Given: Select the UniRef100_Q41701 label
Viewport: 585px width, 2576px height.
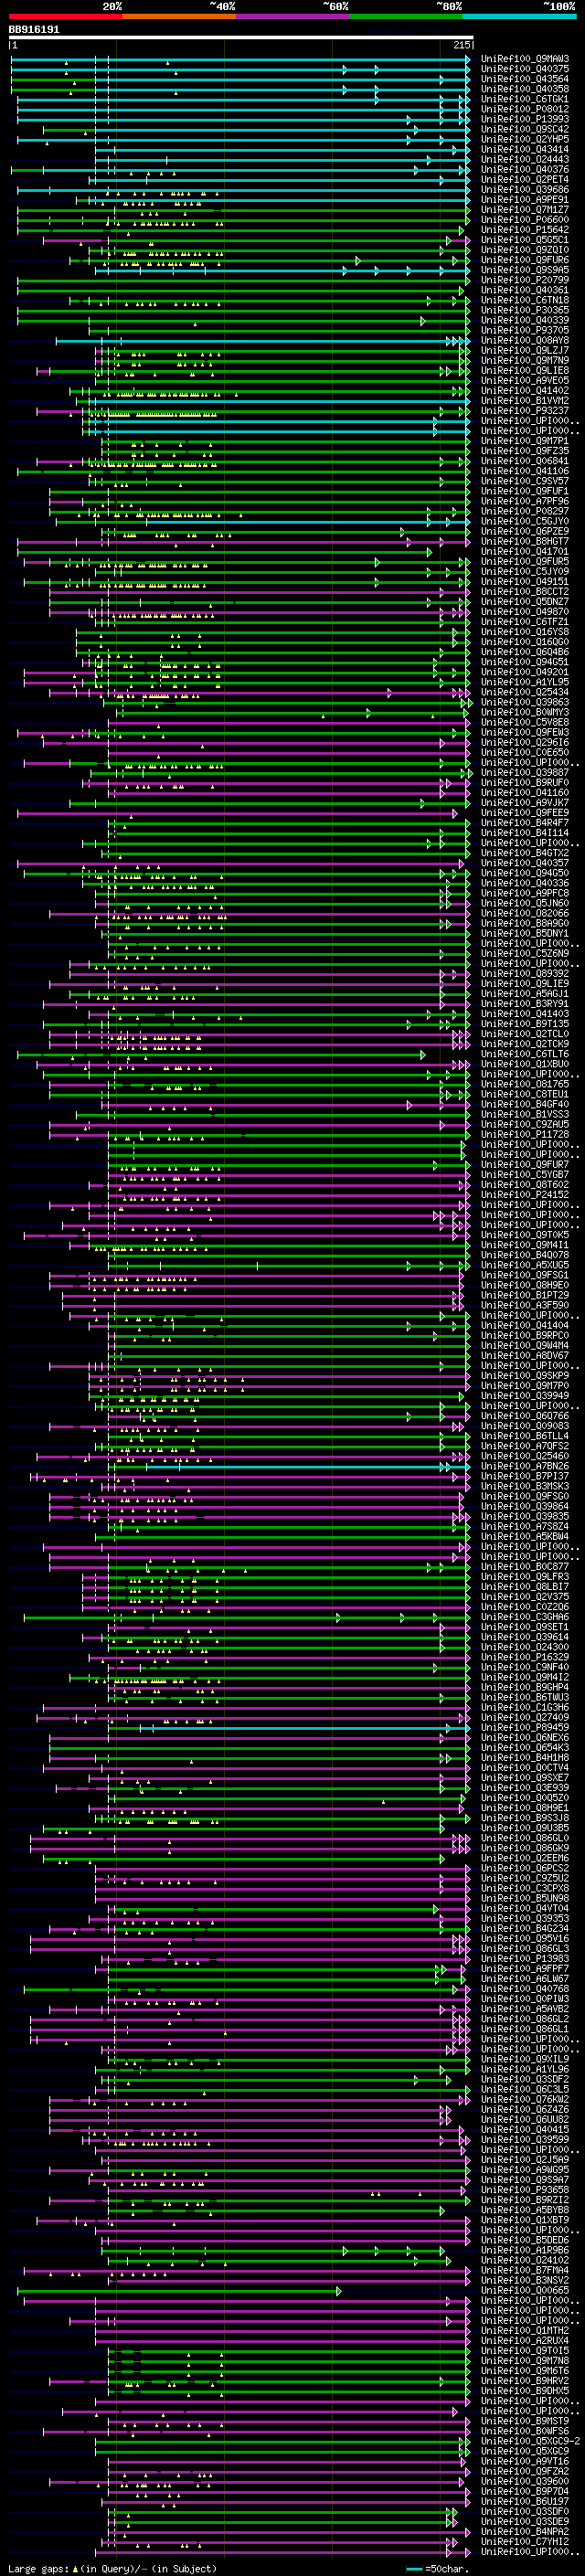Looking at the screenshot, I should (525, 551).
